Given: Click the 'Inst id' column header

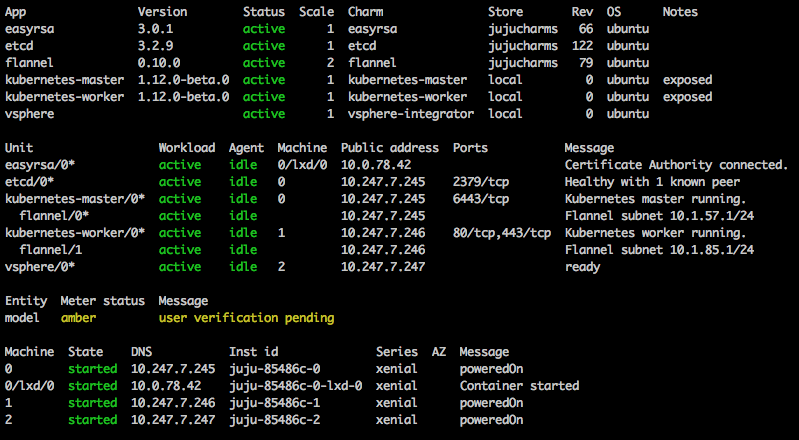Looking at the screenshot, I should tap(253, 352).
